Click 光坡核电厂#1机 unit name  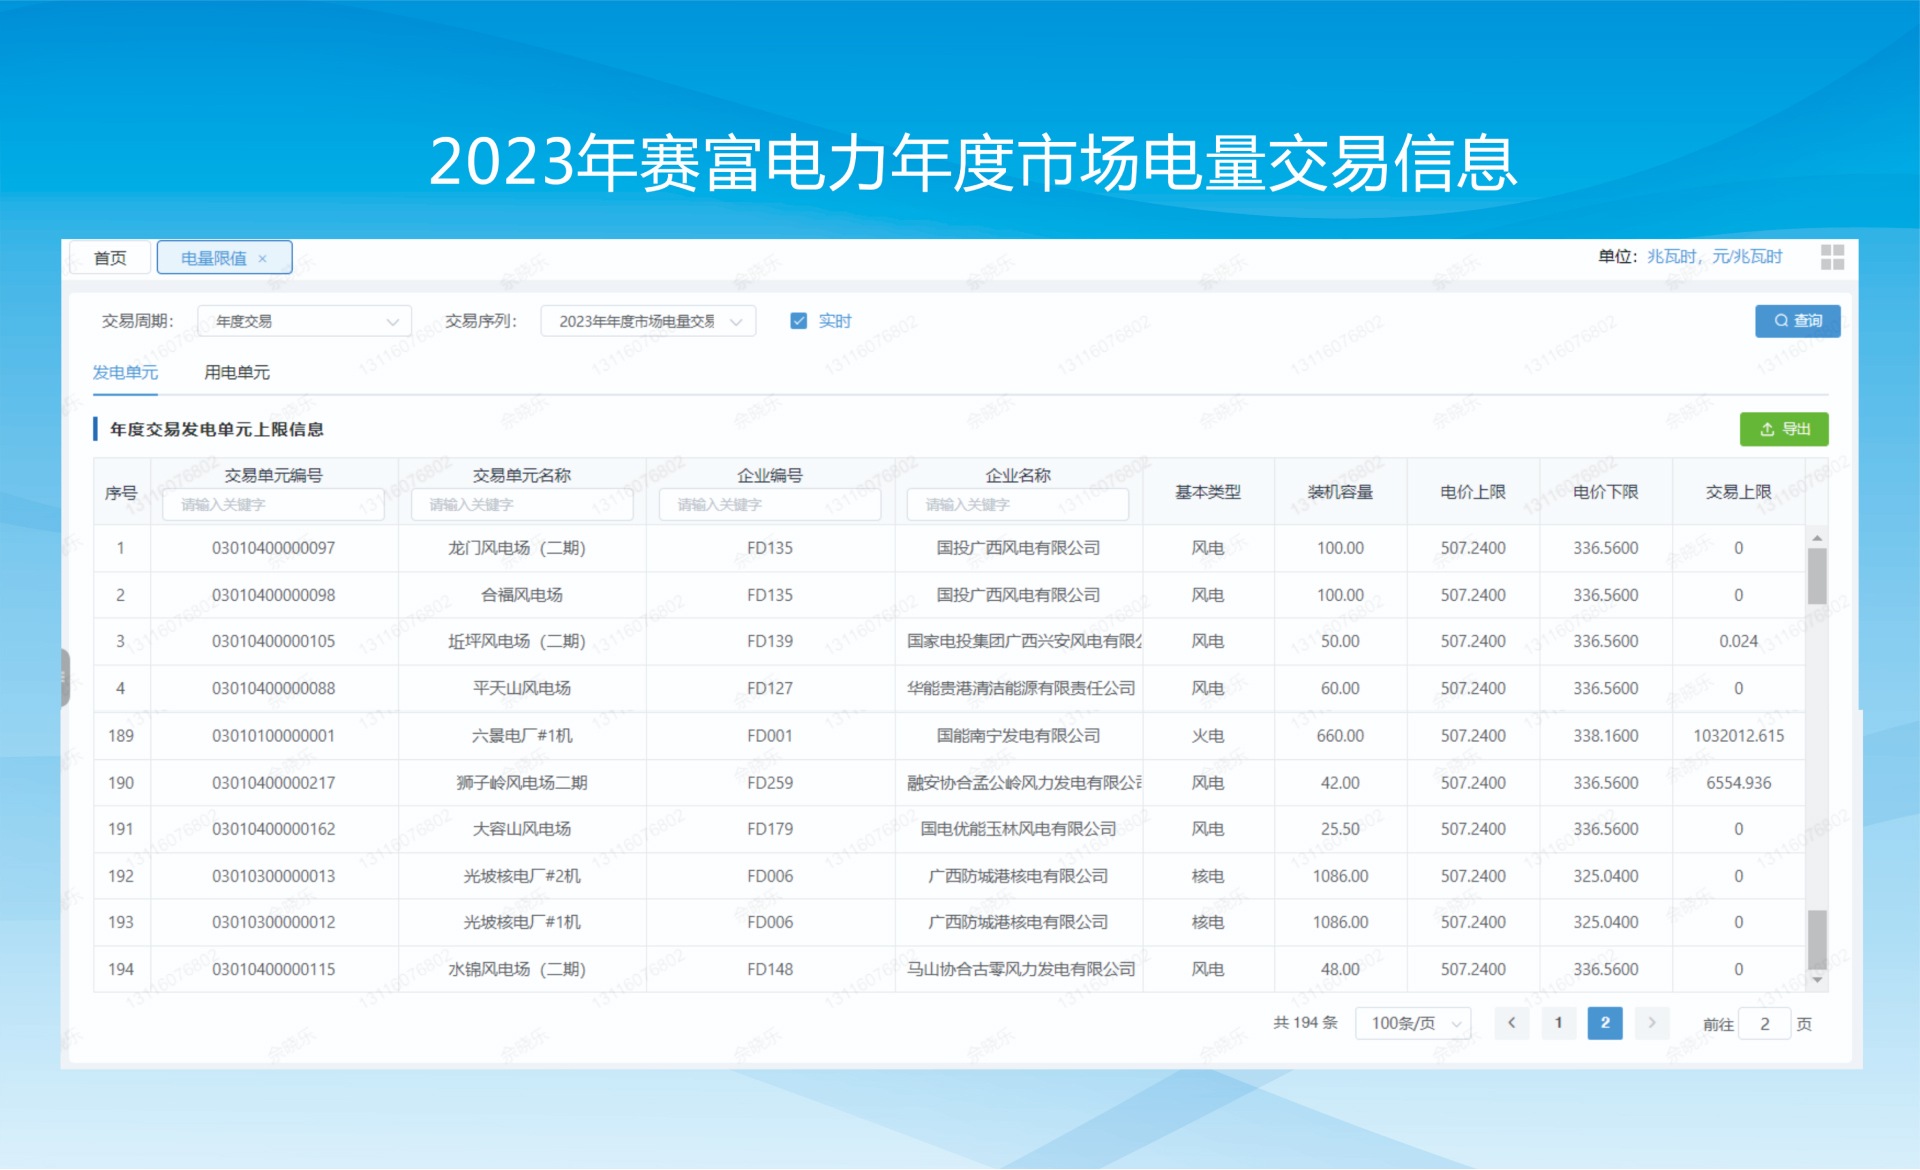coord(522,922)
